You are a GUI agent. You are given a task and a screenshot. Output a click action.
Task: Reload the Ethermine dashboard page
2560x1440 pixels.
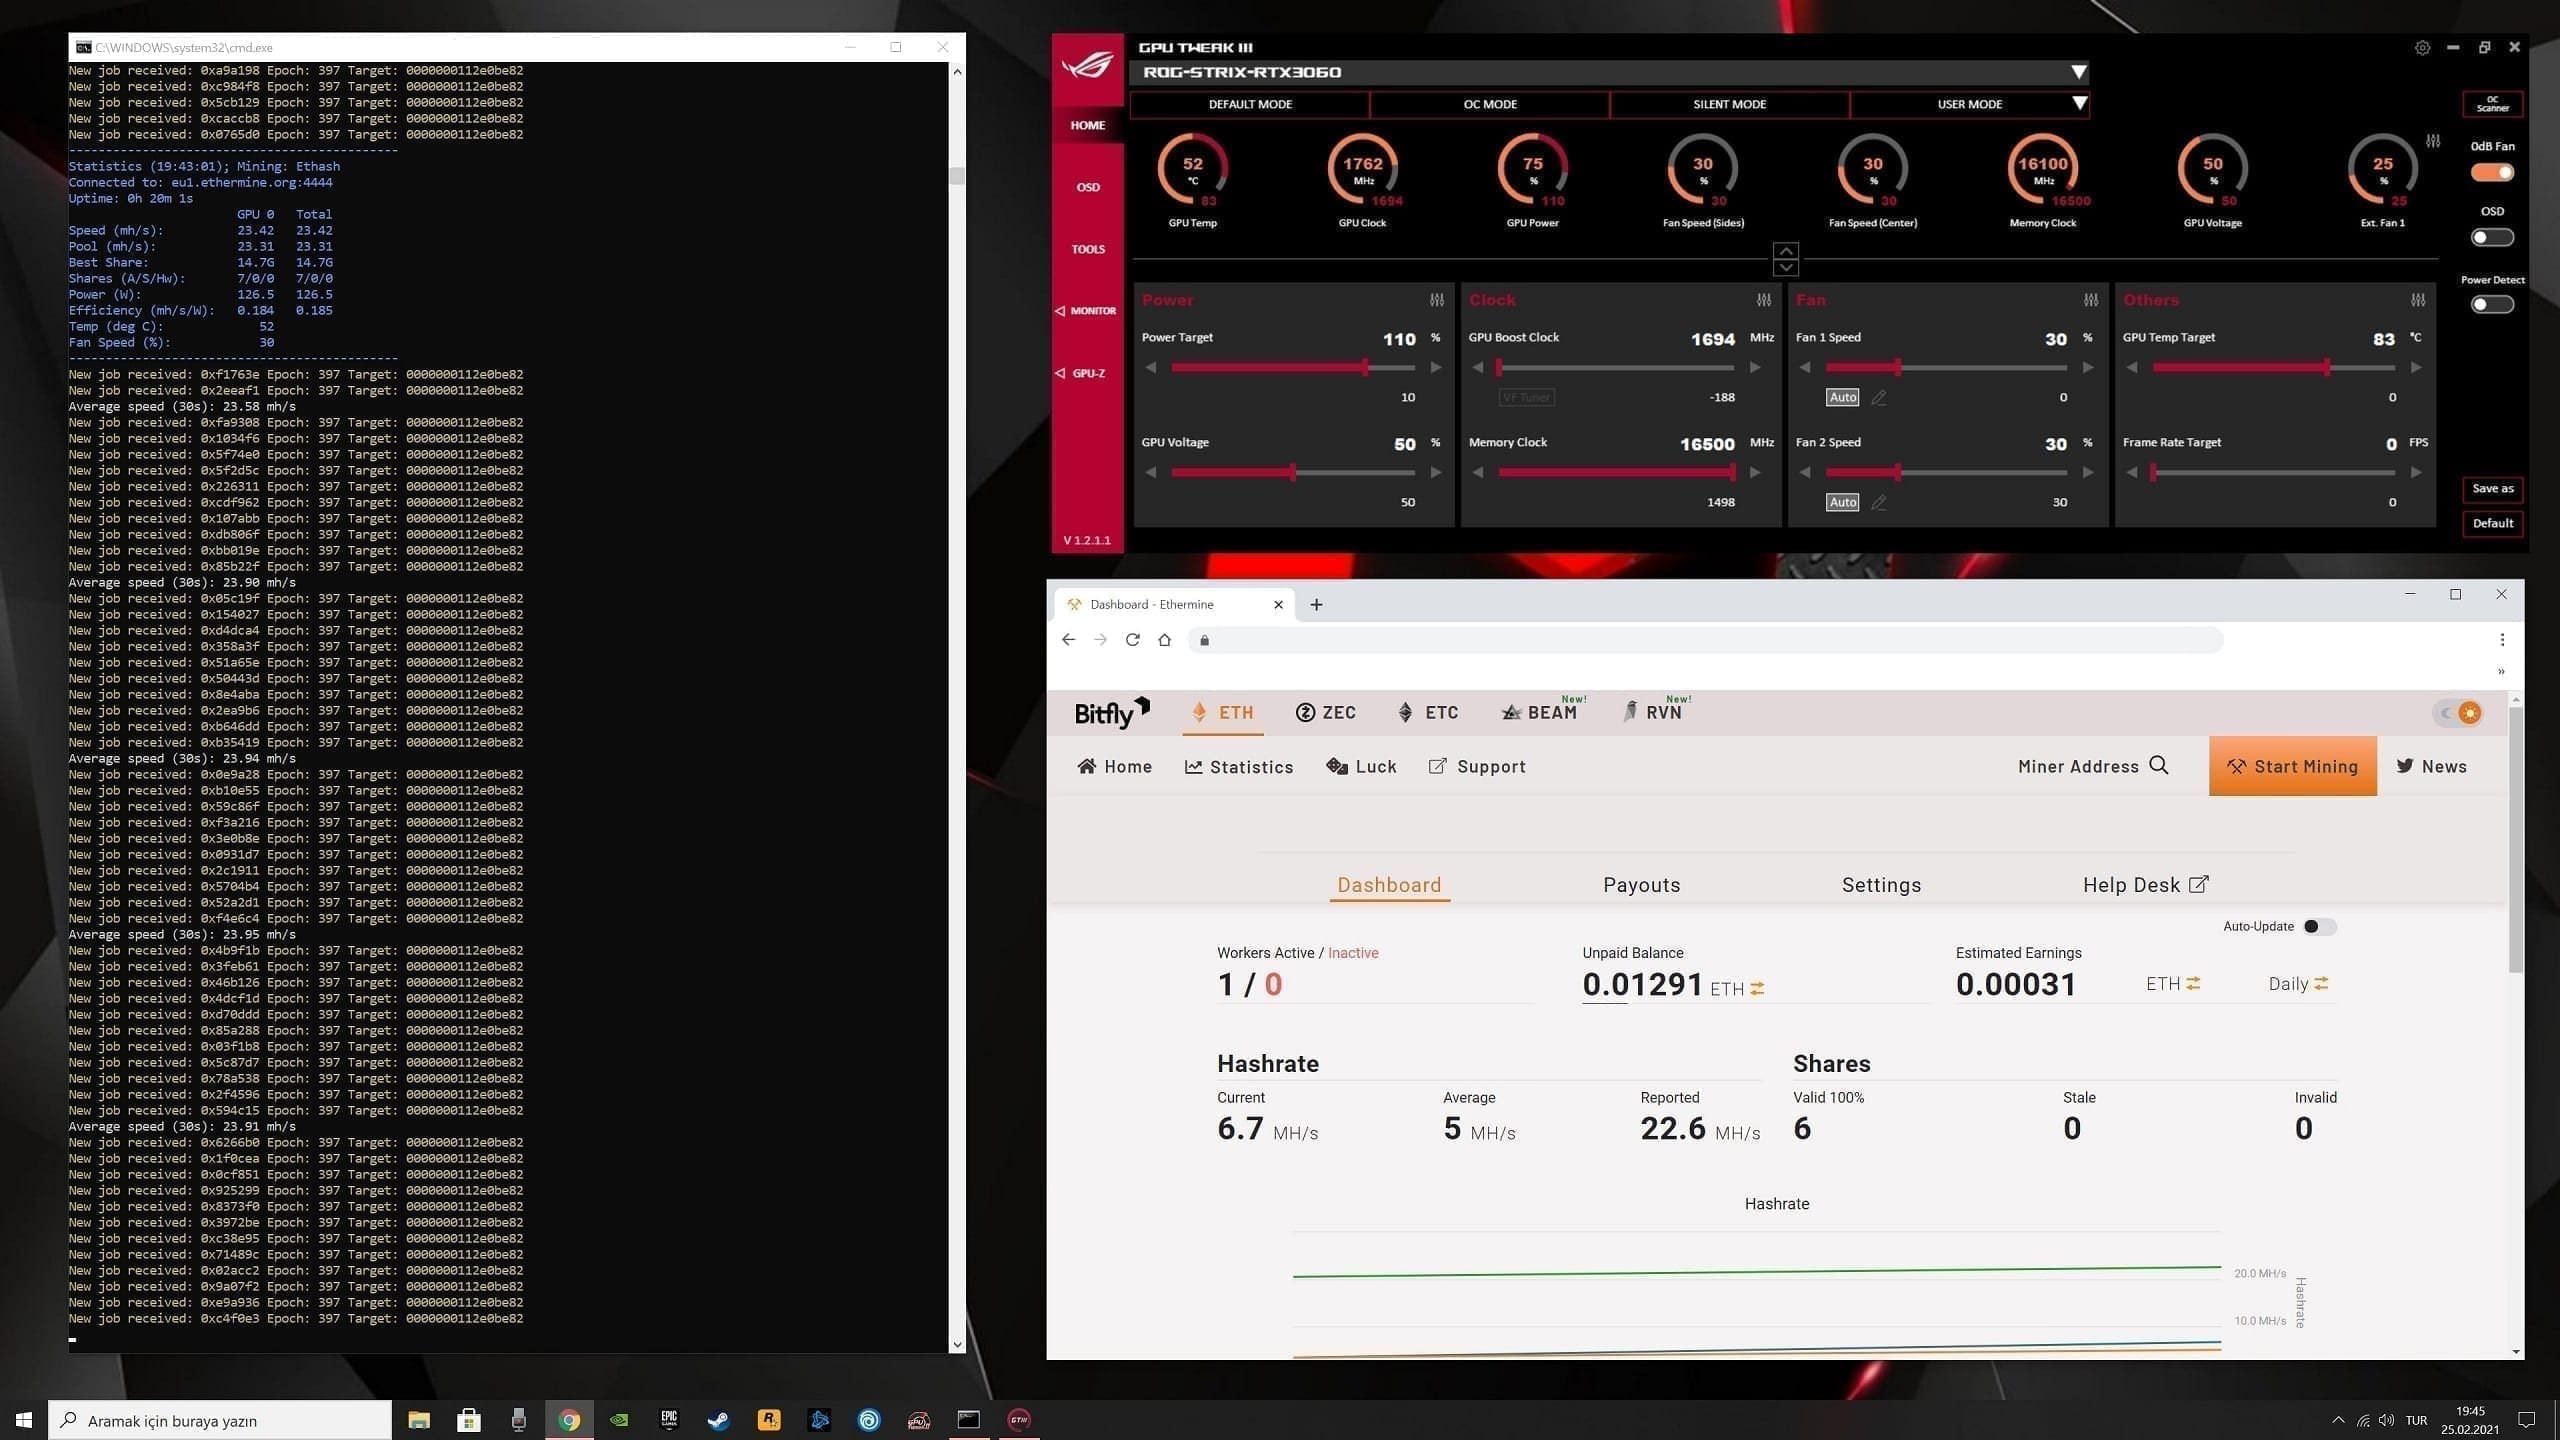click(x=1132, y=640)
